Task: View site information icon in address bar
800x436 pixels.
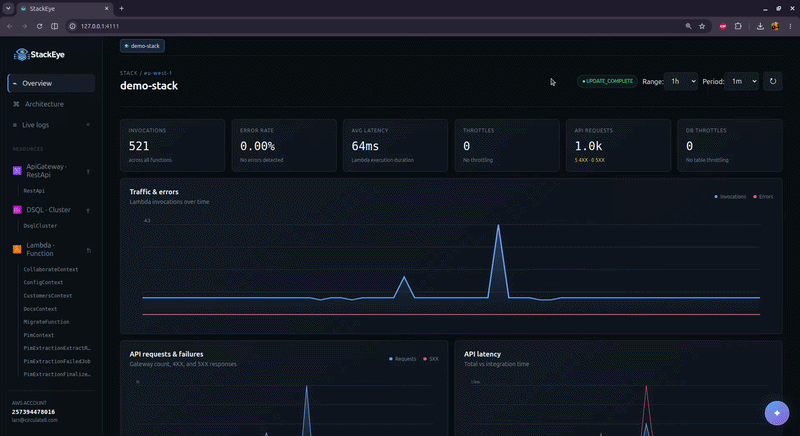Action: tap(72, 26)
